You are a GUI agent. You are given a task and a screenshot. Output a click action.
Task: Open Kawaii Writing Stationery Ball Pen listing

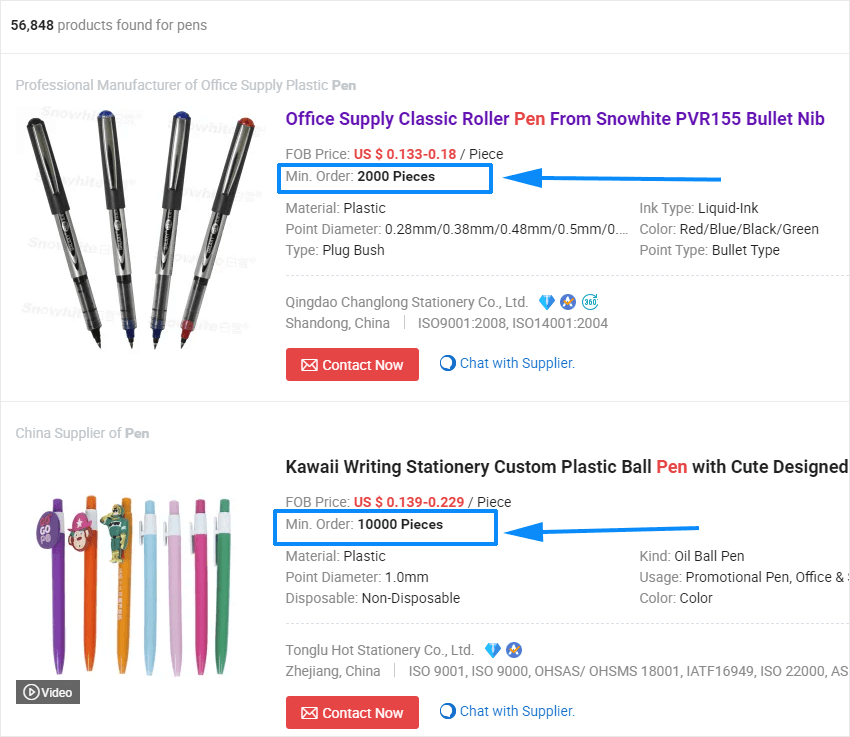point(566,467)
